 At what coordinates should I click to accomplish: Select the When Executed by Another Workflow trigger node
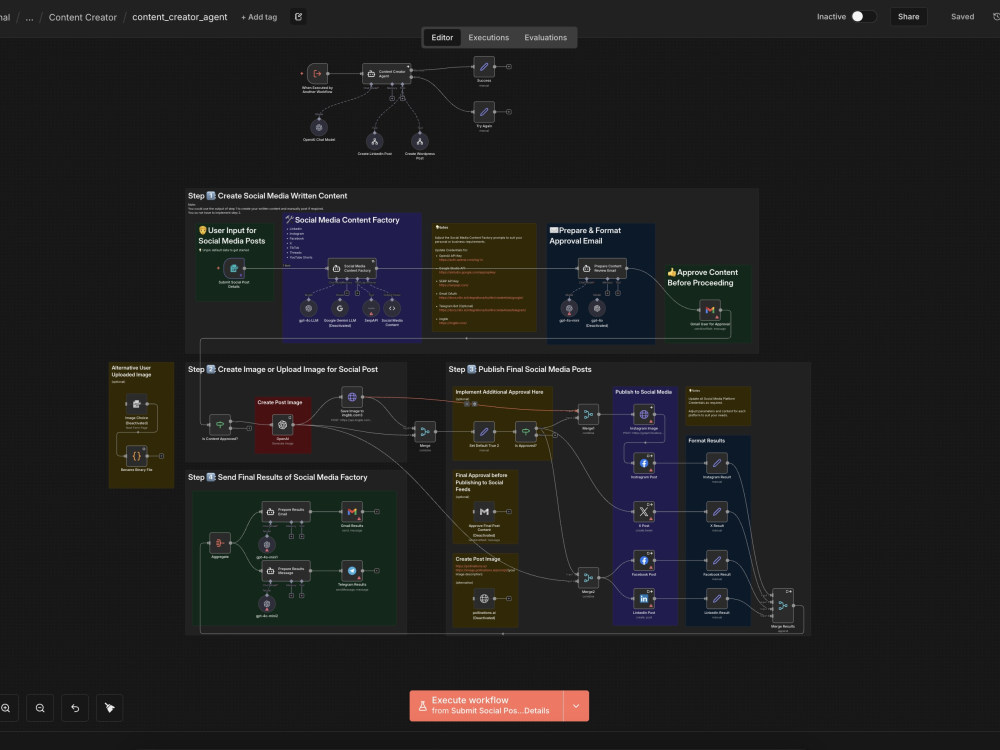[317, 73]
